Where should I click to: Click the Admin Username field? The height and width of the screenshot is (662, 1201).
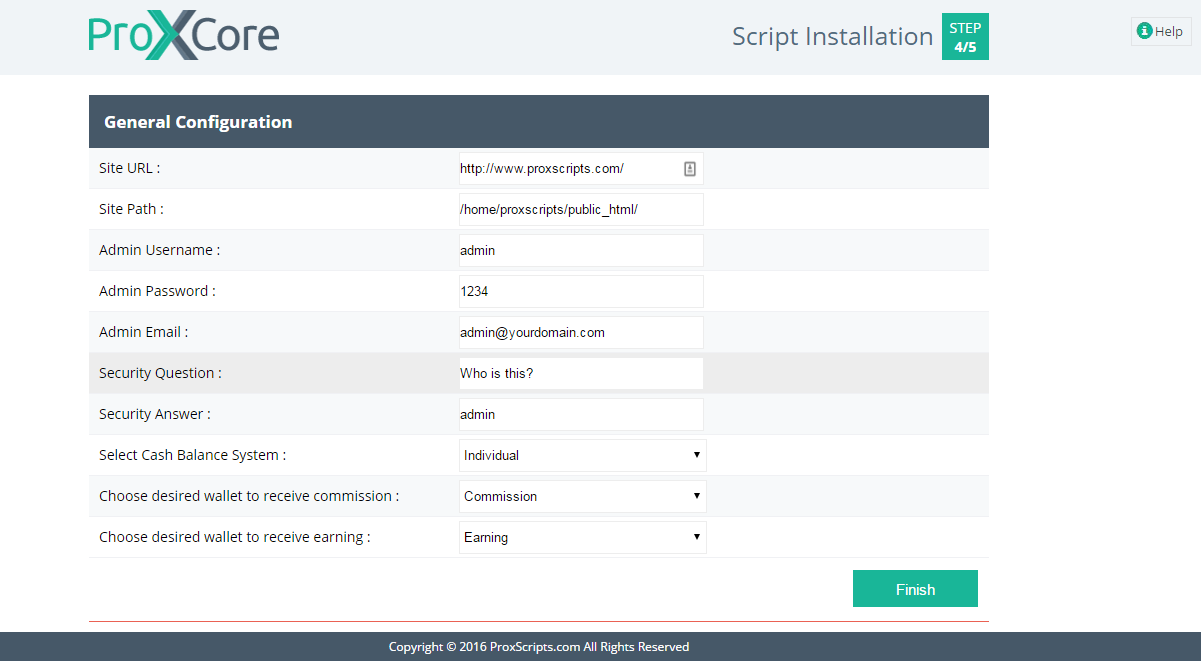click(x=581, y=251)
